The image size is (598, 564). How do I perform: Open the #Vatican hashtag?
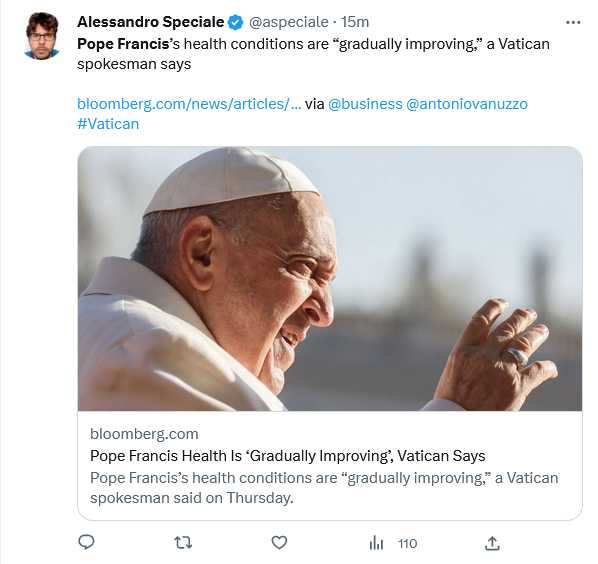pyautogui.click(x=108, y=124)
